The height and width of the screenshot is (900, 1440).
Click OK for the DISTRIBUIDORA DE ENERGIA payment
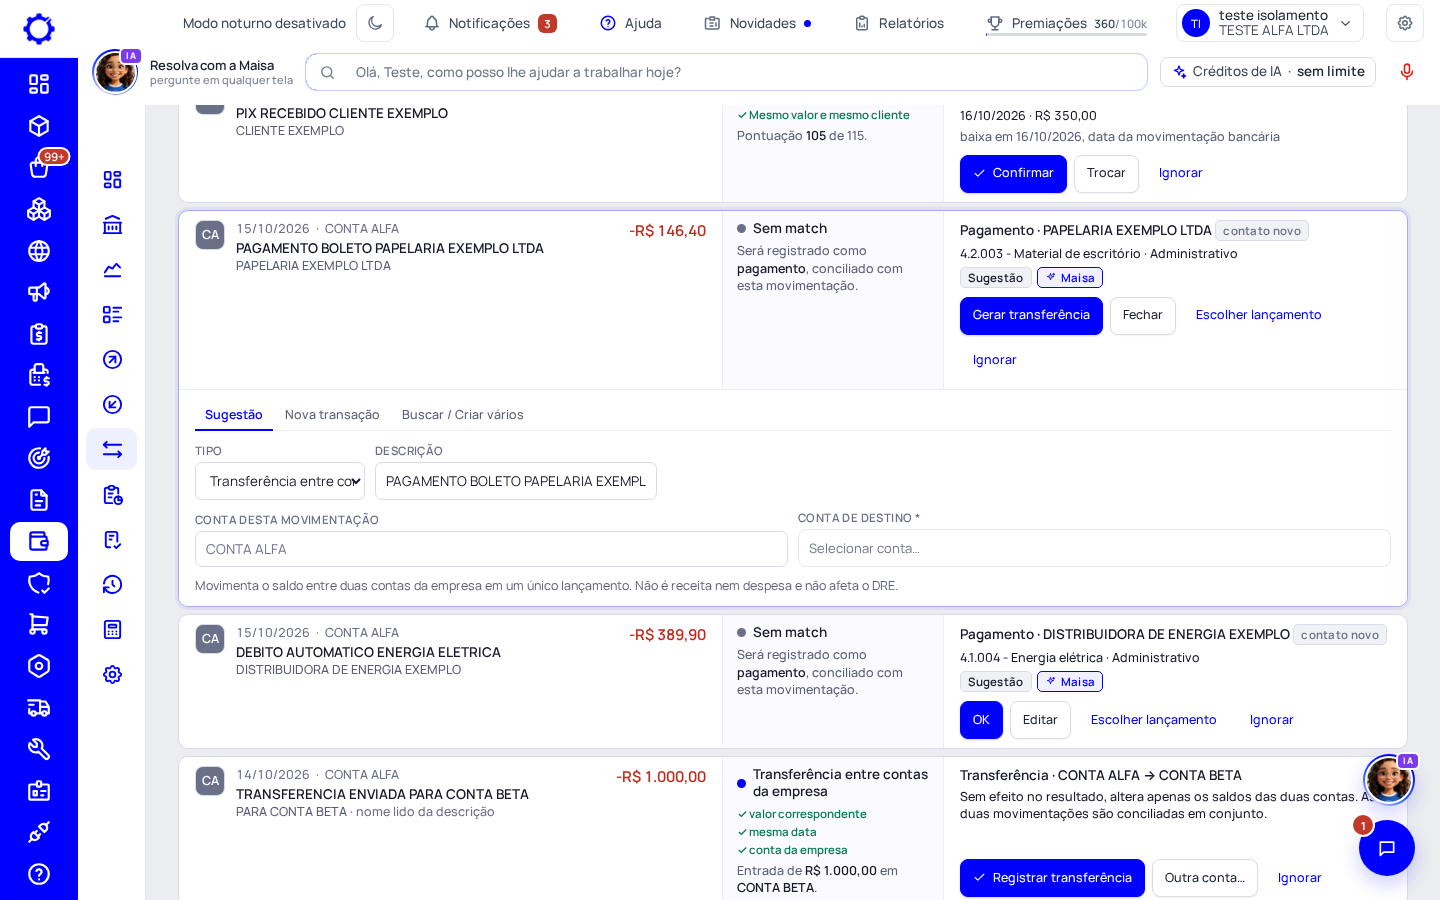[x=981, y=720]
